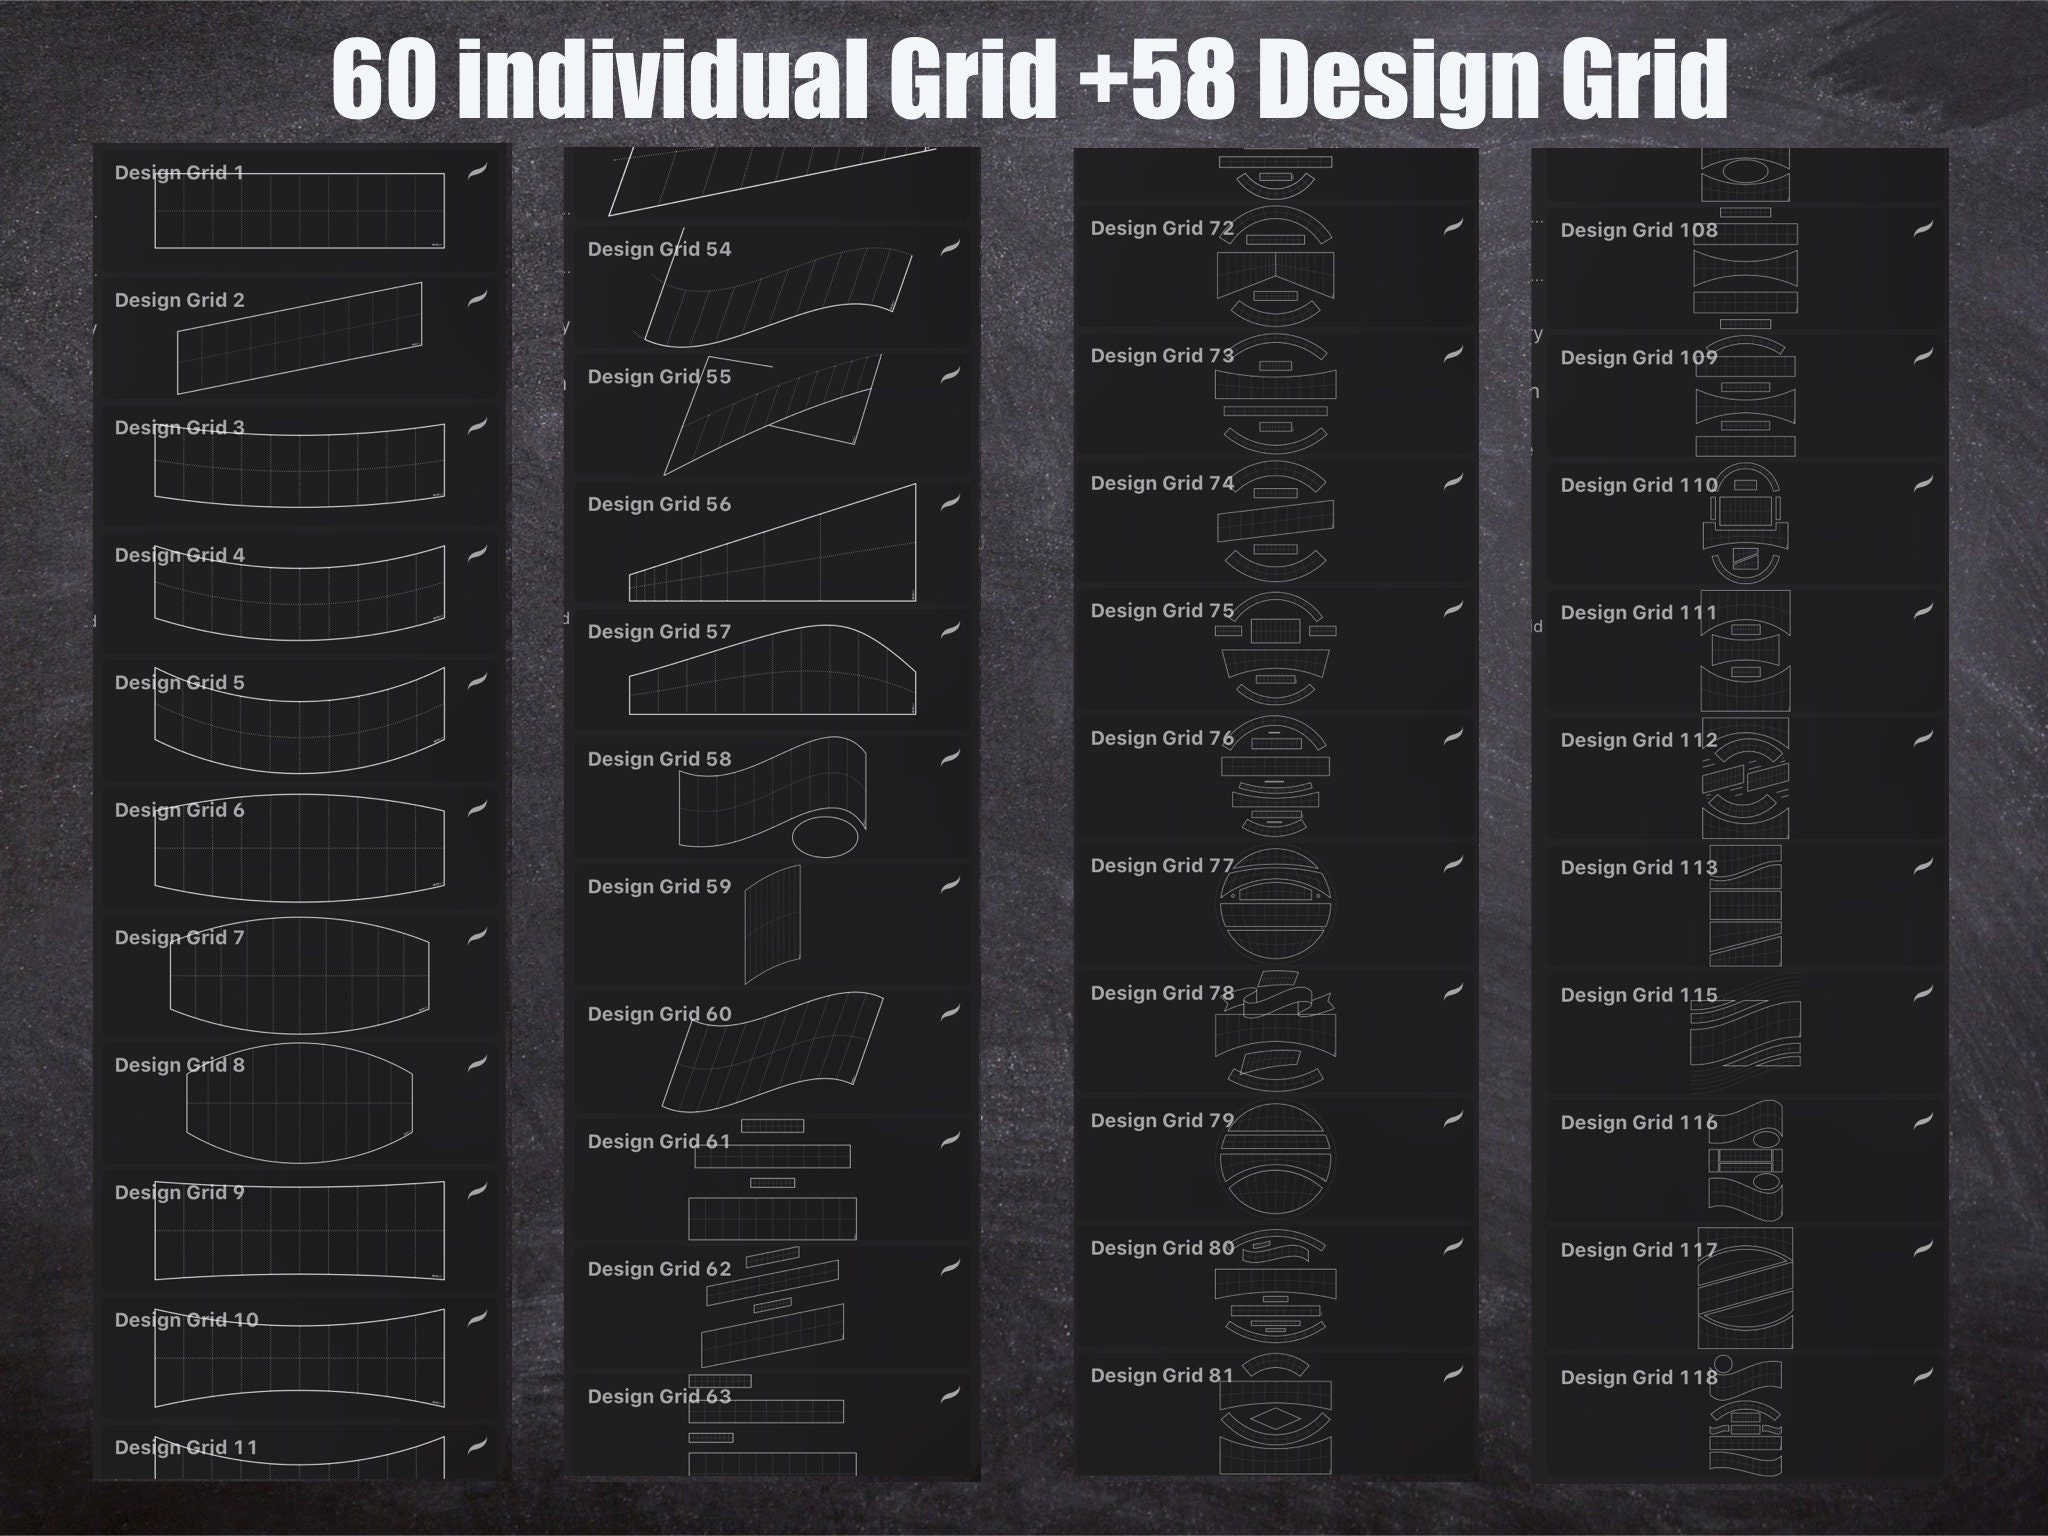Click the Procreate swoosh icon on Design Grid 1

(x=476, y=172)
